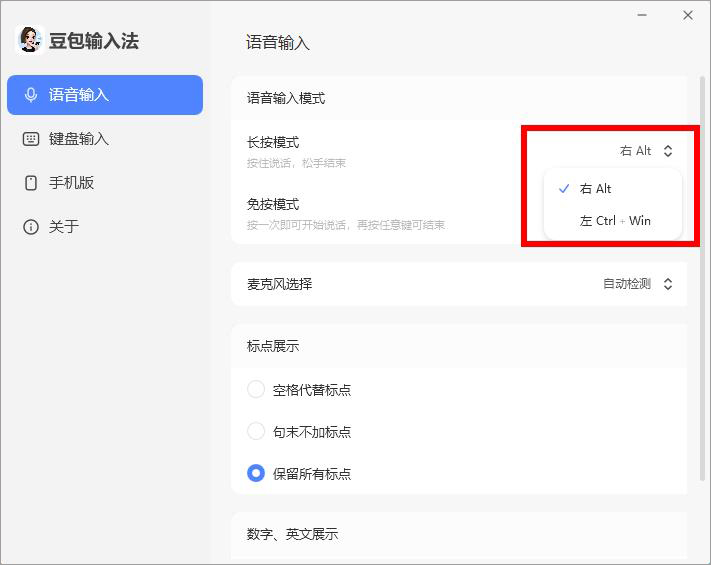Click the checkmark next to 右 Alt
The image size is (711, 565).
tap(564, 189)
